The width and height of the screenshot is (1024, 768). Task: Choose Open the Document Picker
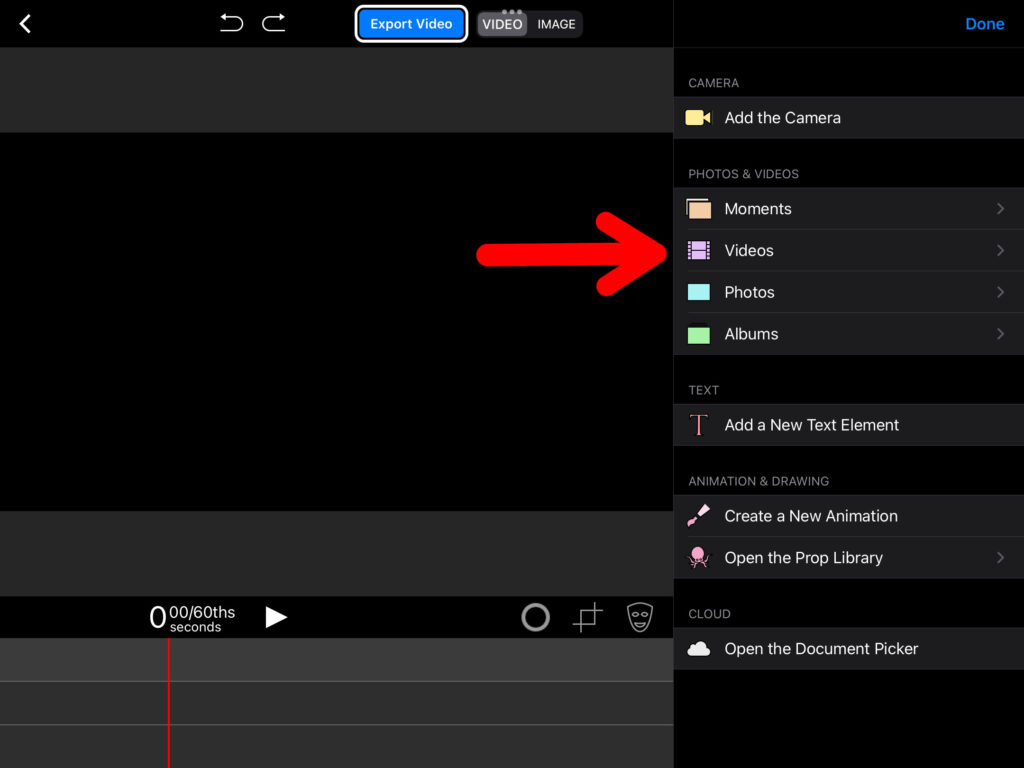pos(821,649)
